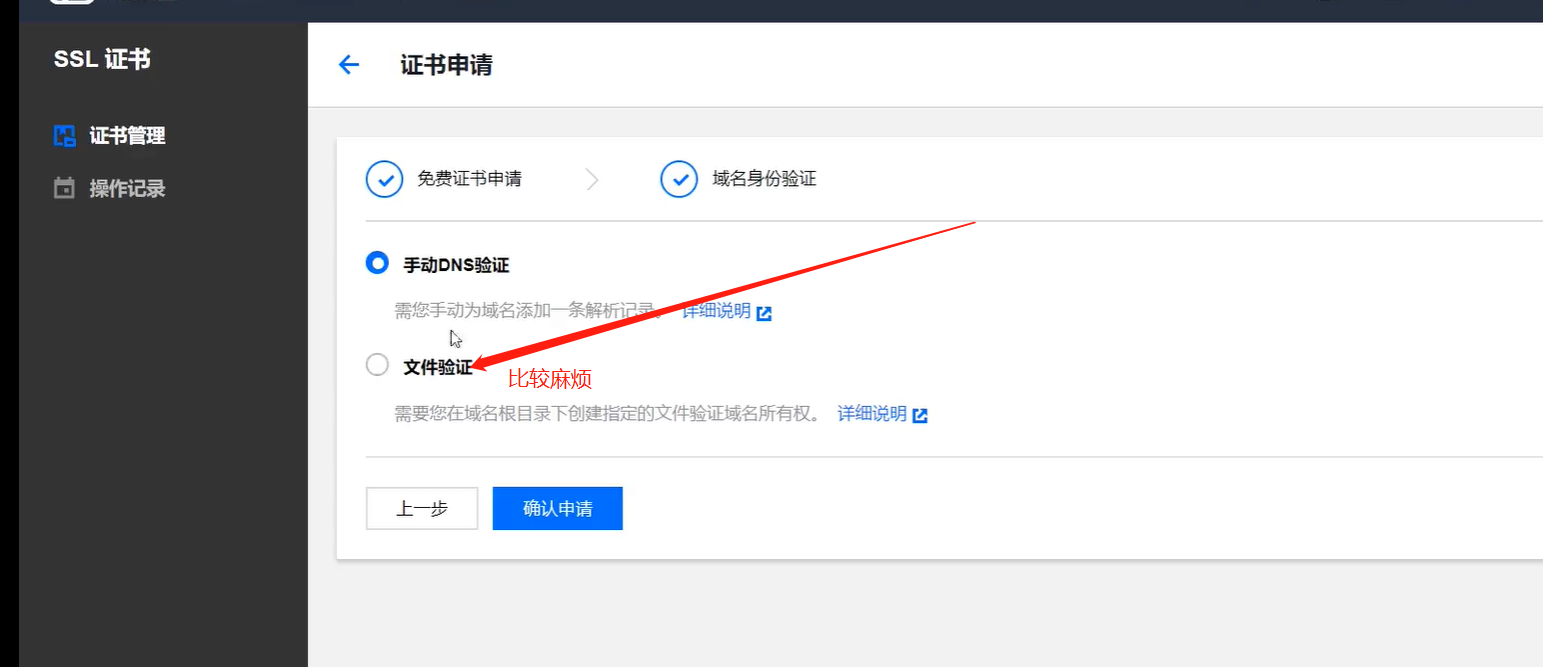Viewport: 1543px width, 667px height.
Task: Click external link icon beside DNS 详细说明
Action: pyautogui.click(x=764, y=313)
